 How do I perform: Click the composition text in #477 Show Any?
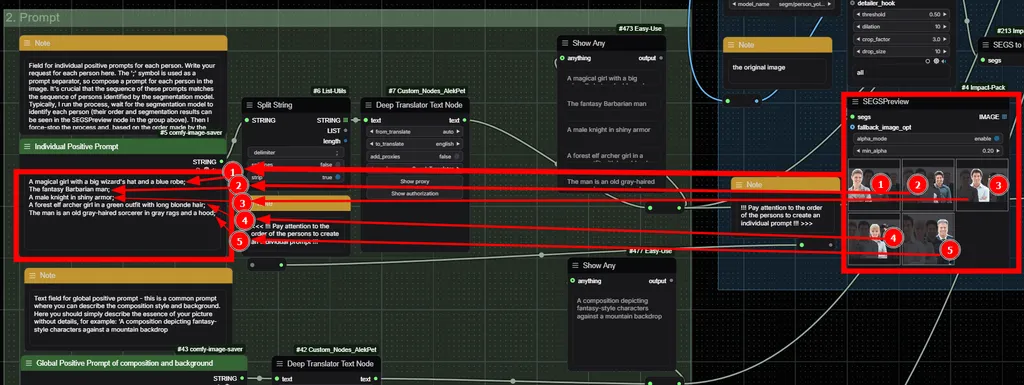pyautogui.click(x=620, y=308)
